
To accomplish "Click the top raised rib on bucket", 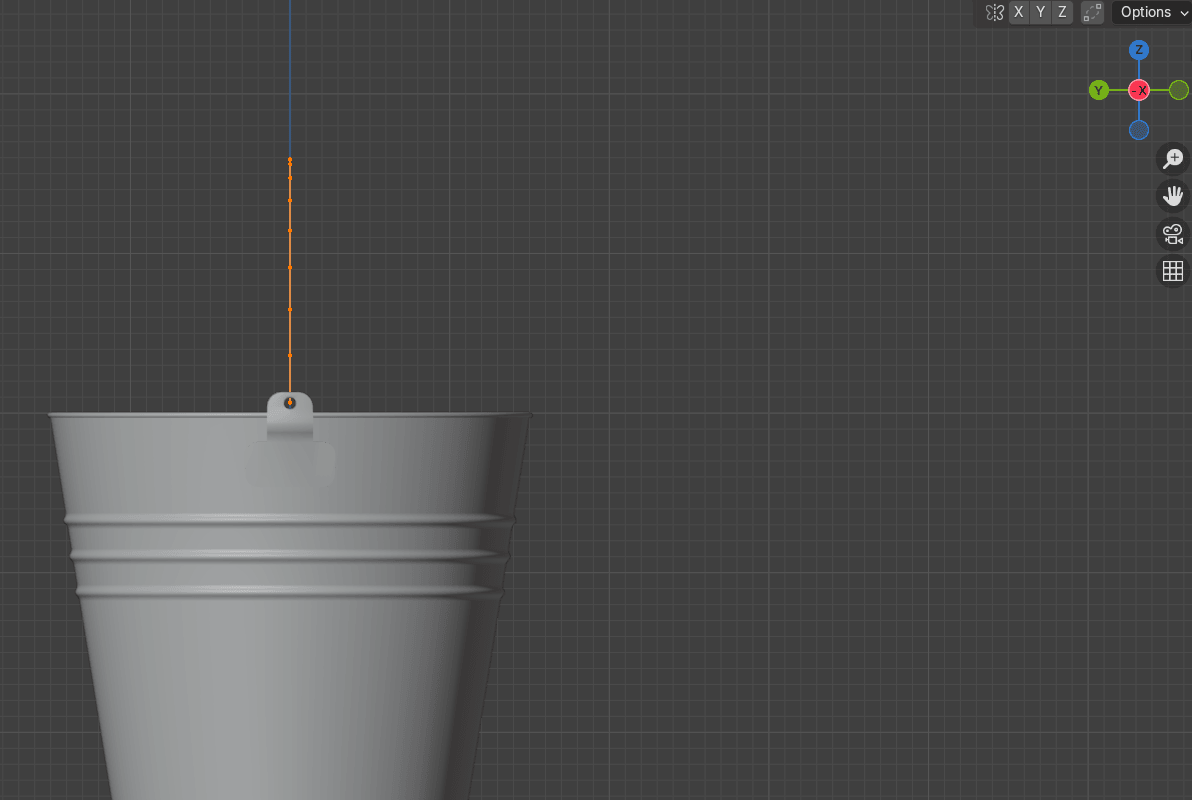I will [290, 519].
